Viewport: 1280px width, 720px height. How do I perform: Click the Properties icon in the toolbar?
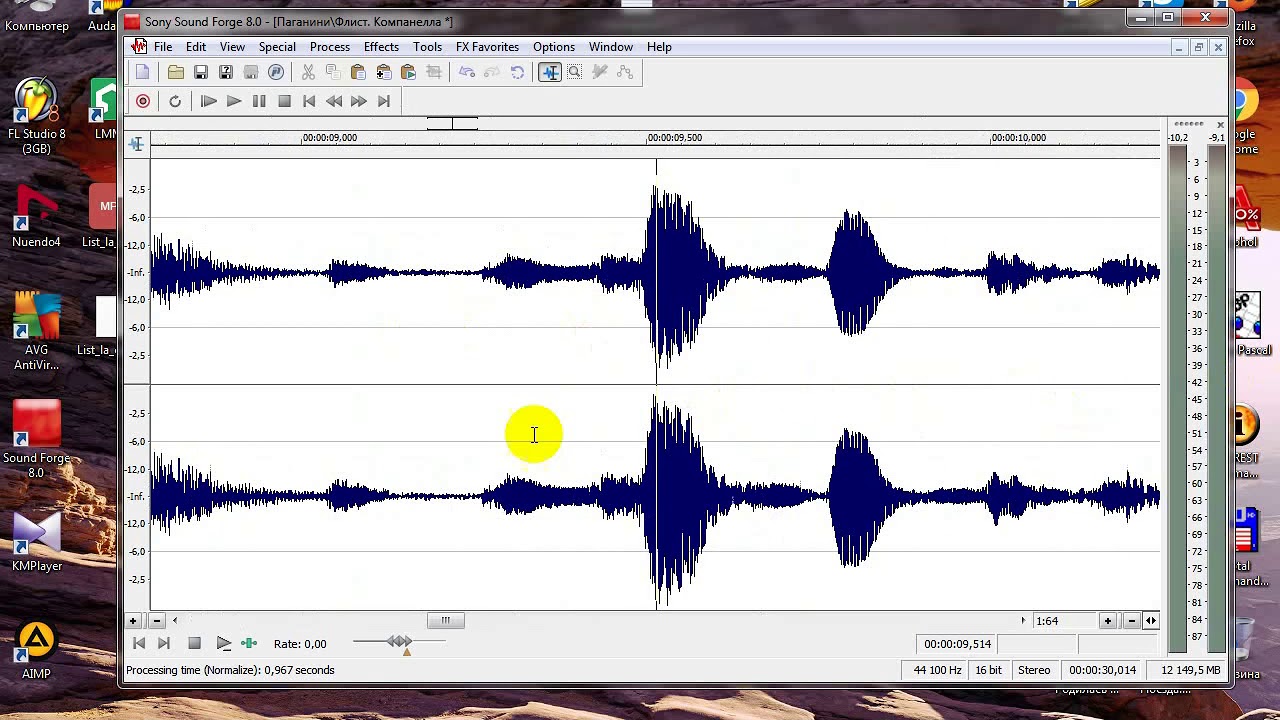[x=276, y=72]
